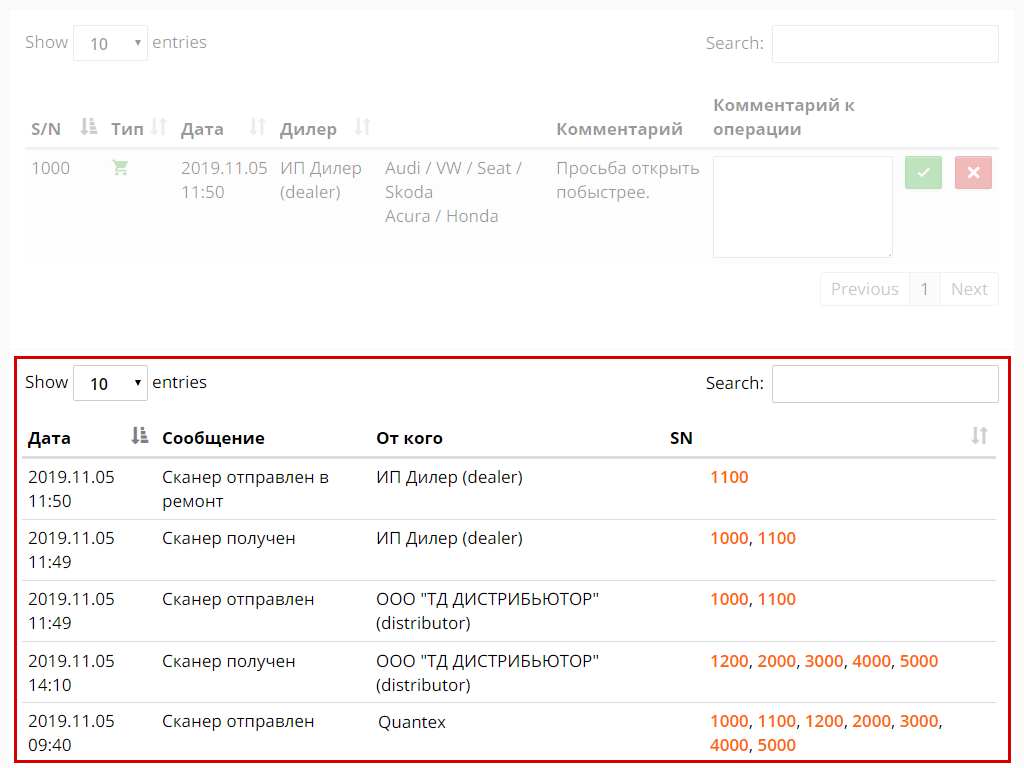Click sort arrows beside upper Дата header
The height and width of the screenshot is (768, 1024).
tap(257, 127)
